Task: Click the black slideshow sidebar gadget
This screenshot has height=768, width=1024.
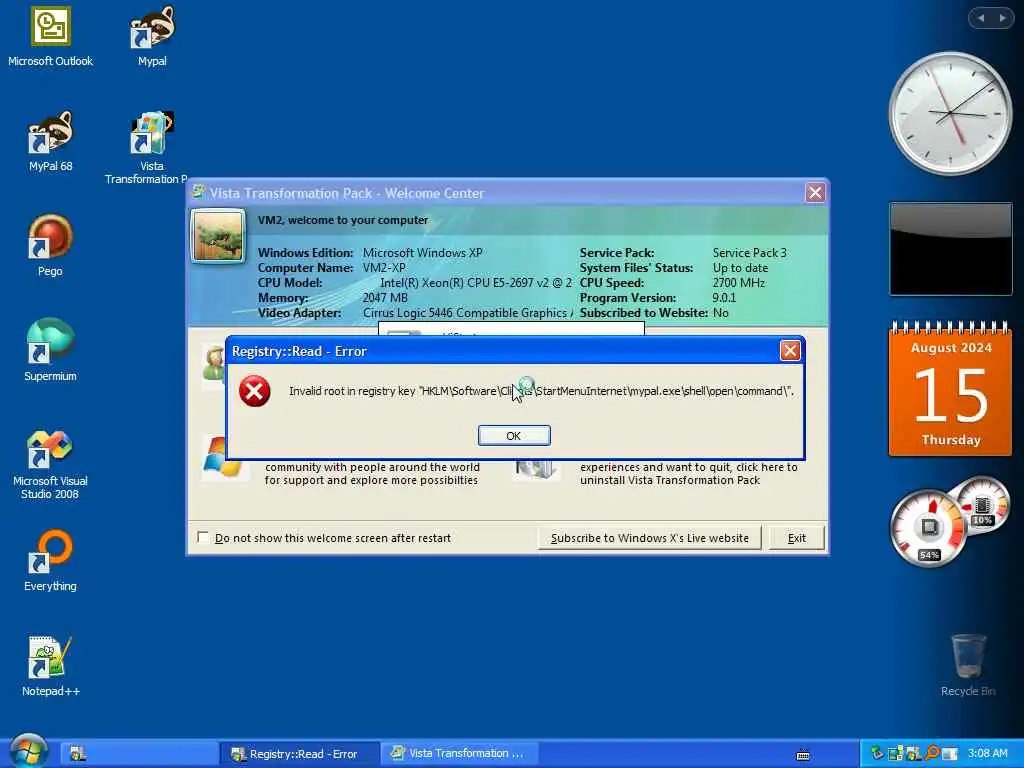Action: 950,249
